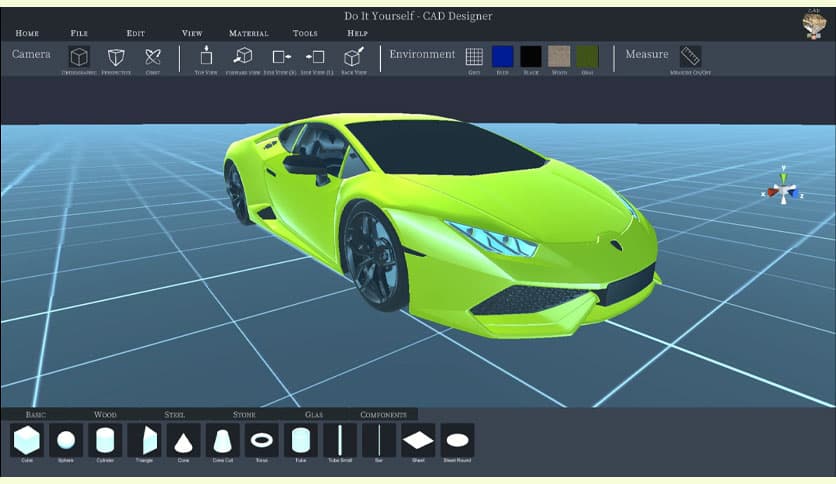Add a Sheet Round shape
The width and height of the screenshot is (836, 484).
457,440
